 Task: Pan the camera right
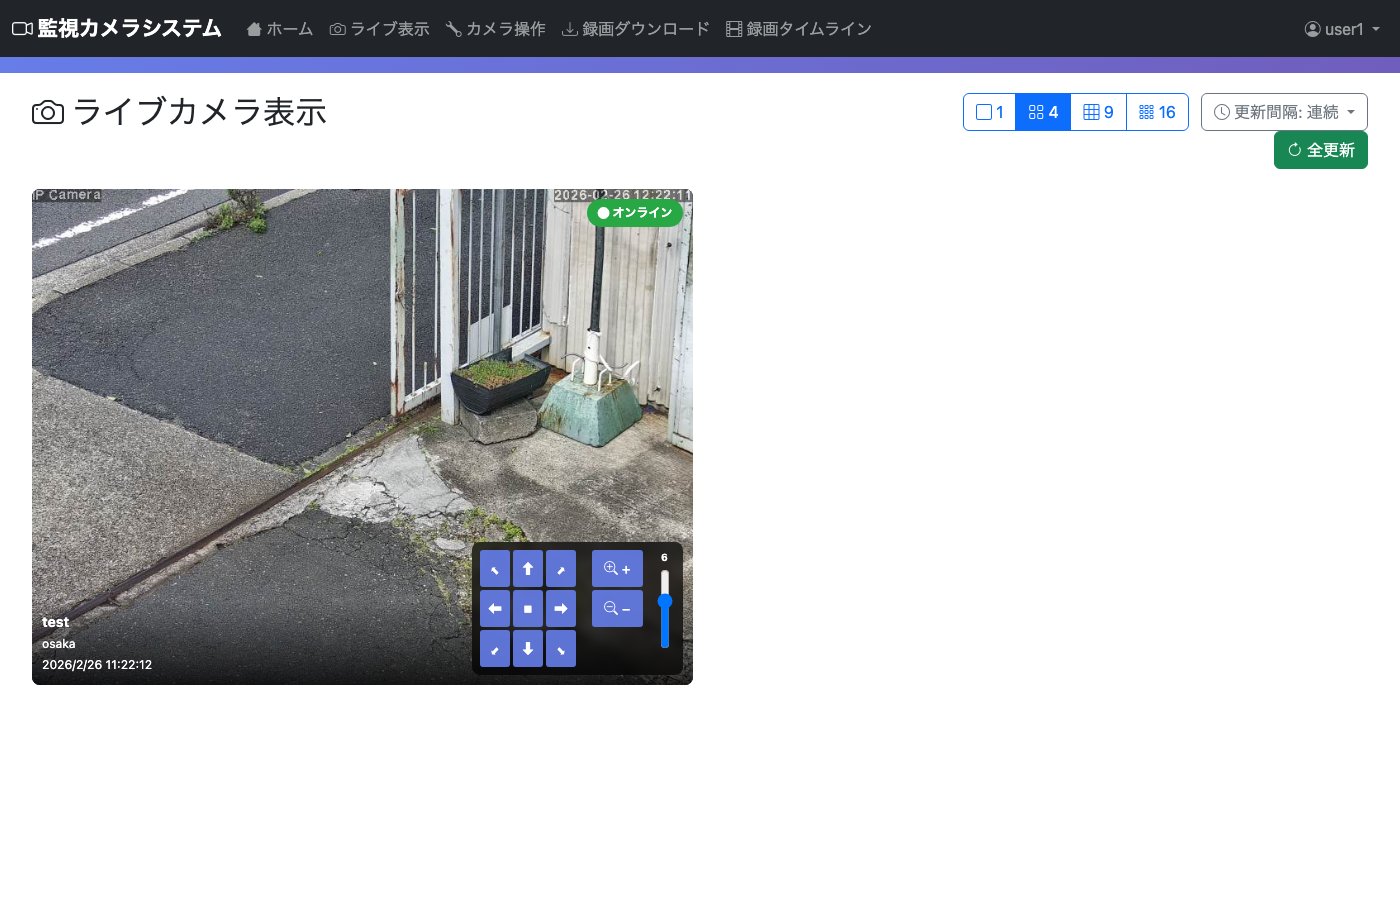pos(561,608)
